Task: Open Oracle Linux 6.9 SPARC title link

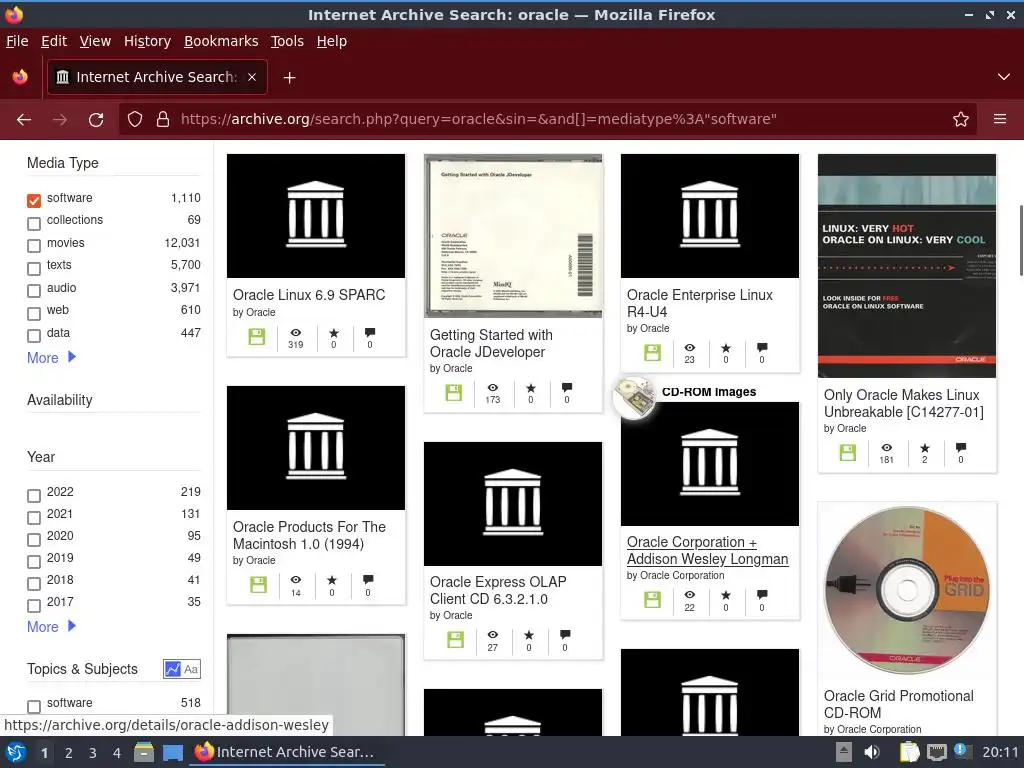Action: pyautogui.click(x=309, y=295)
